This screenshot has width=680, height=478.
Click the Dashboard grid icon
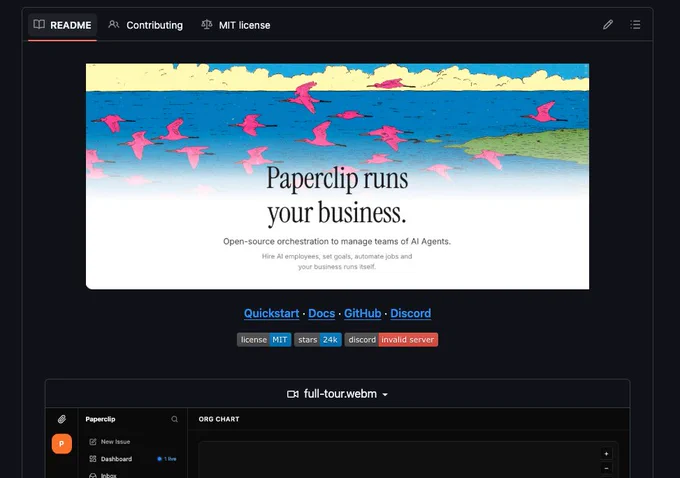pos(93,459)
